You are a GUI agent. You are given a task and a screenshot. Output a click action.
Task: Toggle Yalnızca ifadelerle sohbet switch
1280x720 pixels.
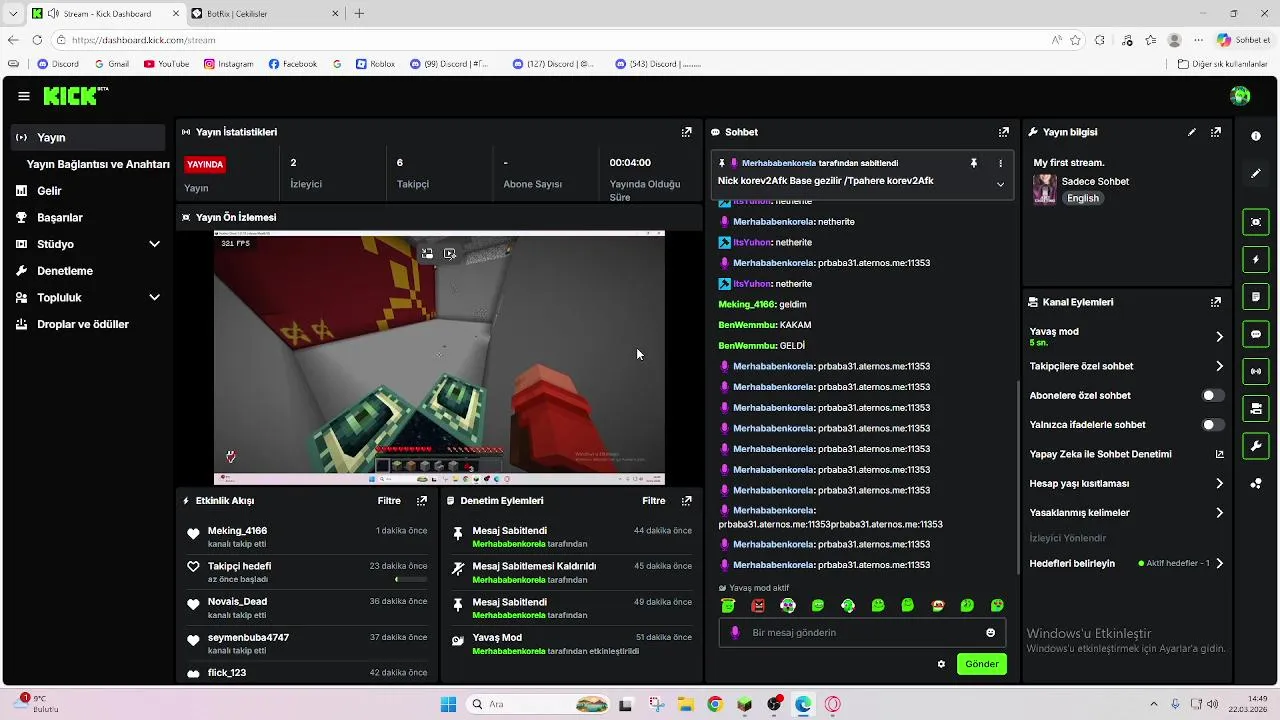[1213, 425]
